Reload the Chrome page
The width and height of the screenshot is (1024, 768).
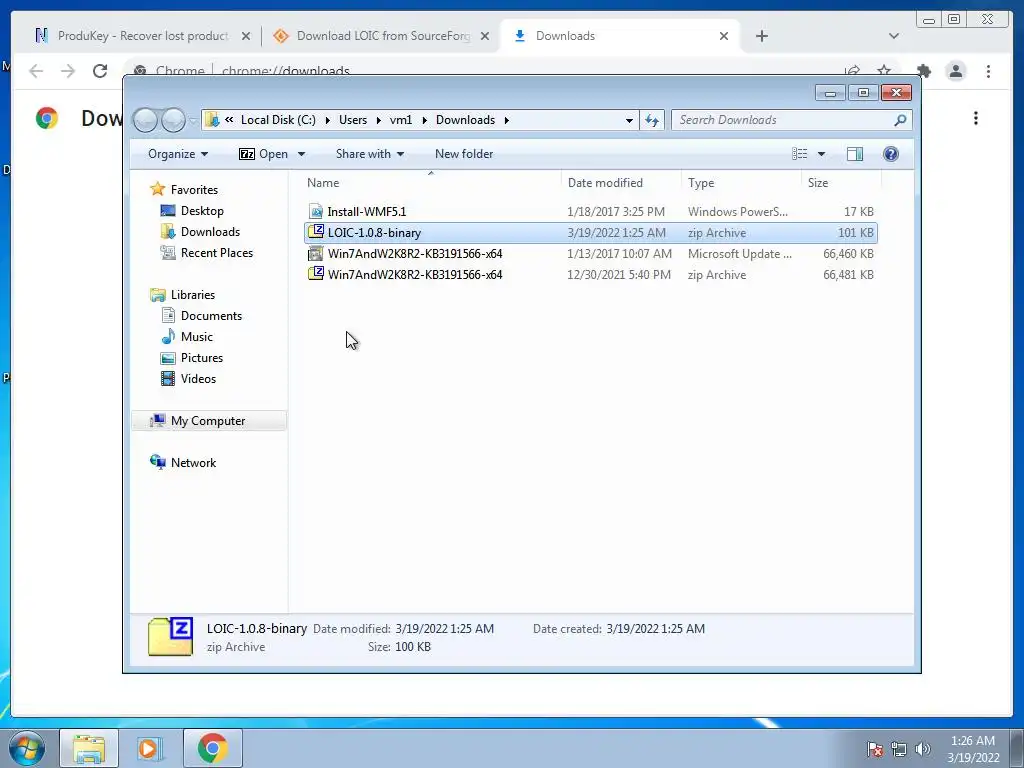[100, 71]
